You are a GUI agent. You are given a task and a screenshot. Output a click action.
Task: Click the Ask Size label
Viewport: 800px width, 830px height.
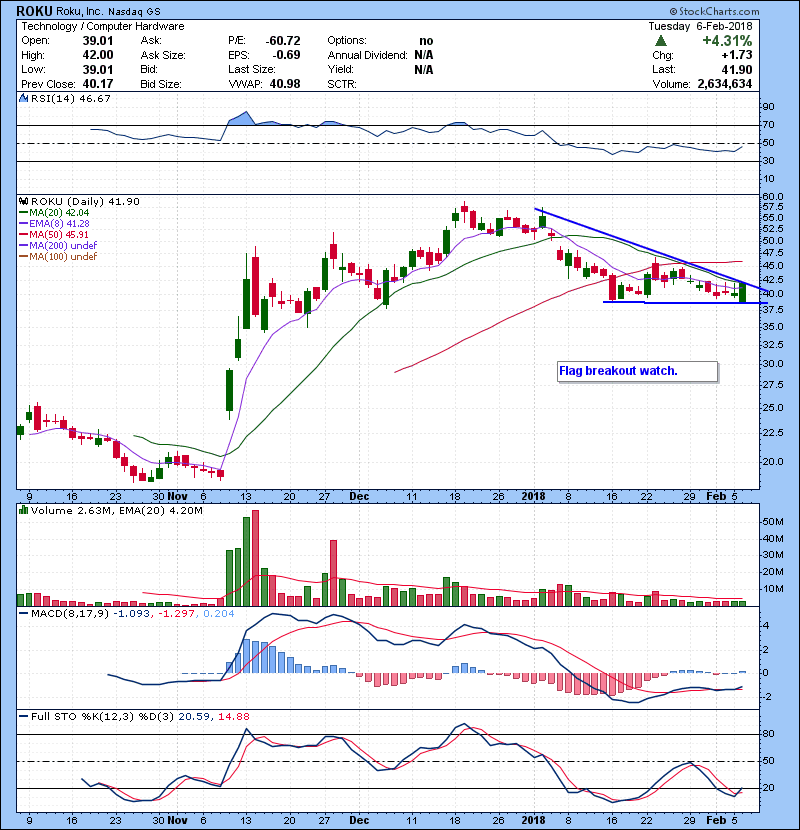(163, 55)
